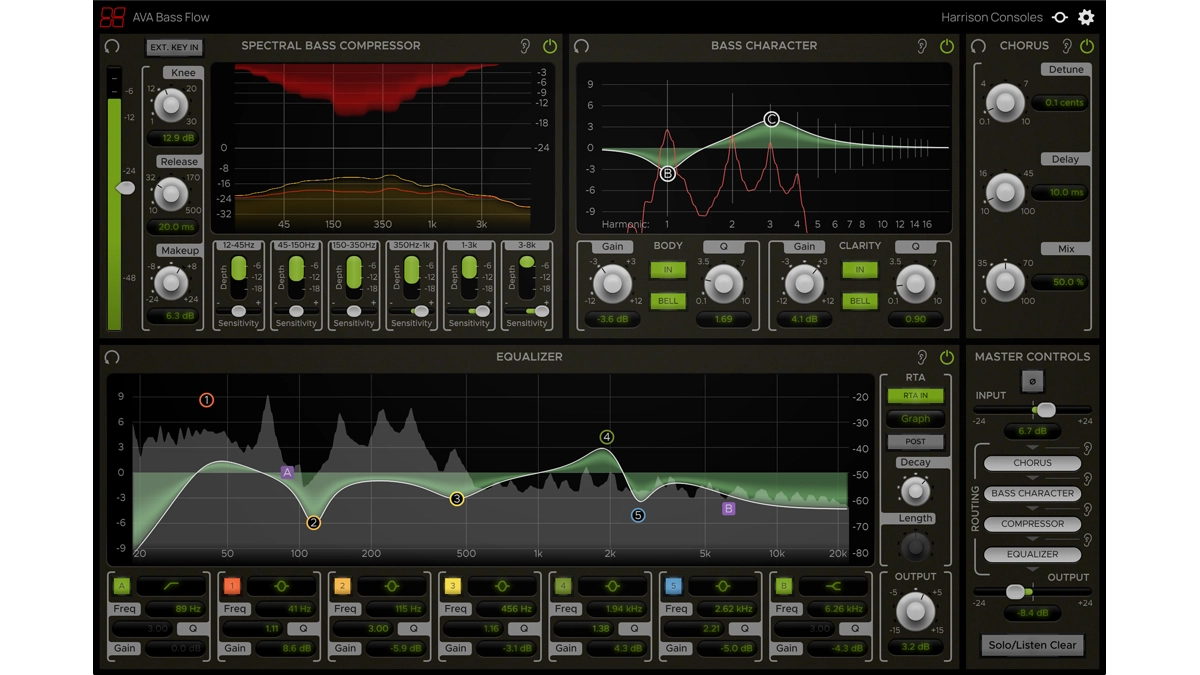Click the Chorus ear listen icon
The width and height of the screenshot is (1200, 675).
point(1067,46)
